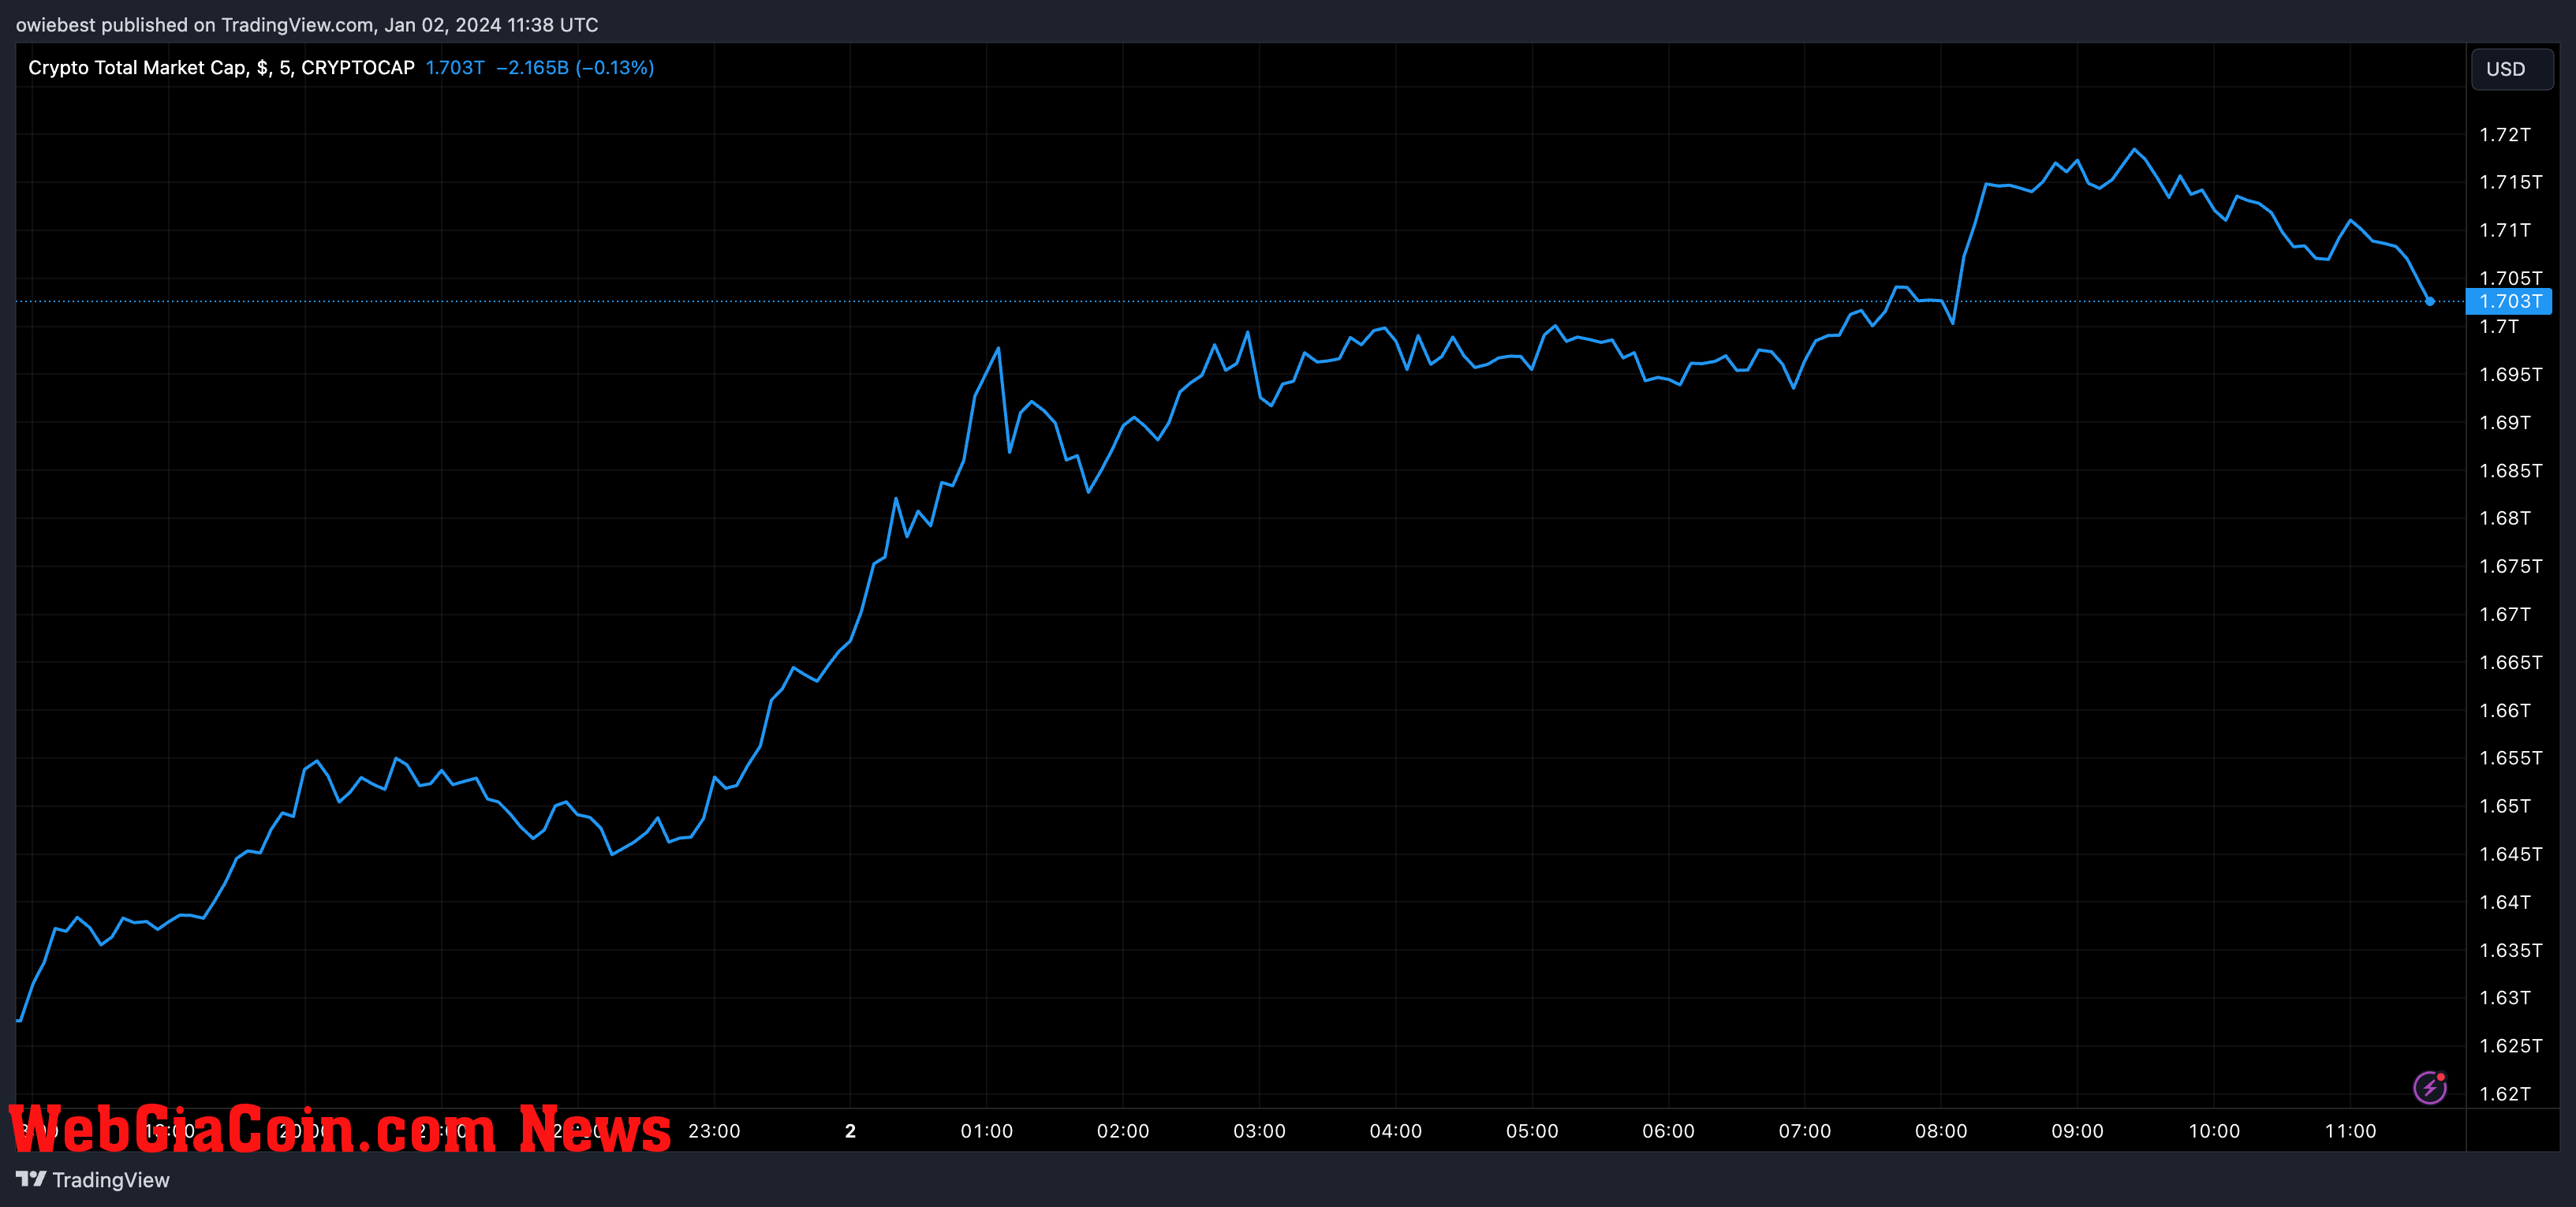This screenshot has height=1207, width=2576.
Task: Click the 11:00 time axis label
Action: pyautogui.click(x=2350, y=1131)
